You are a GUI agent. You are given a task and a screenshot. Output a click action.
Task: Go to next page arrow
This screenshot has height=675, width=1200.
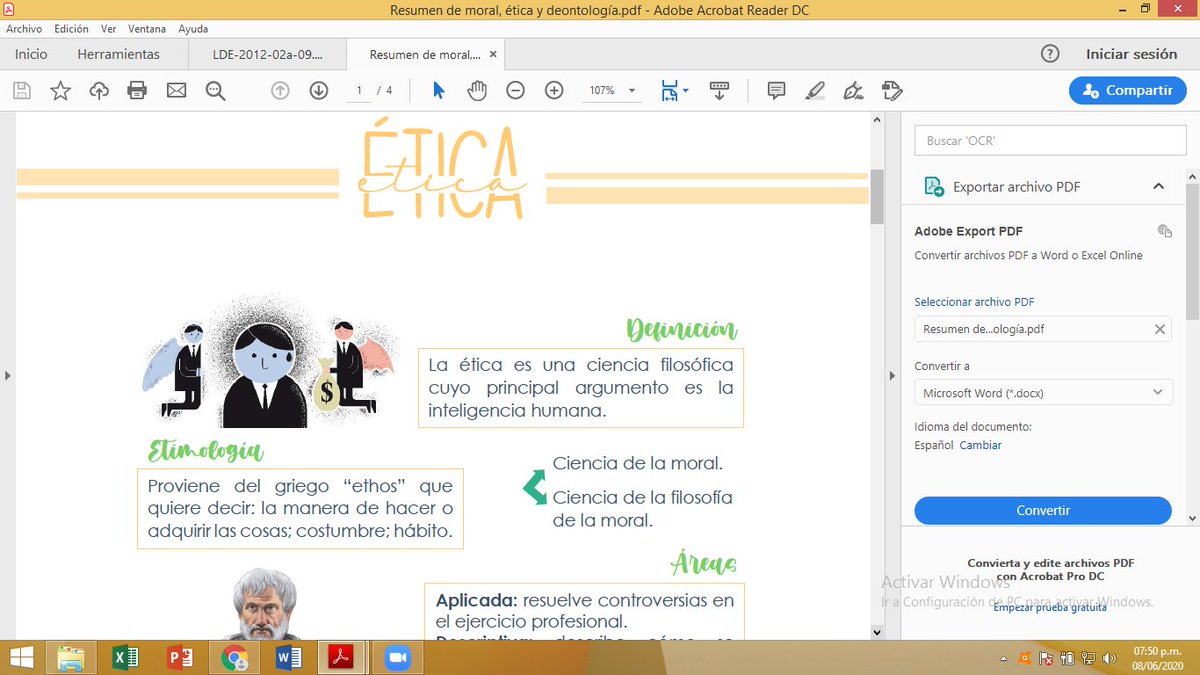319,91
